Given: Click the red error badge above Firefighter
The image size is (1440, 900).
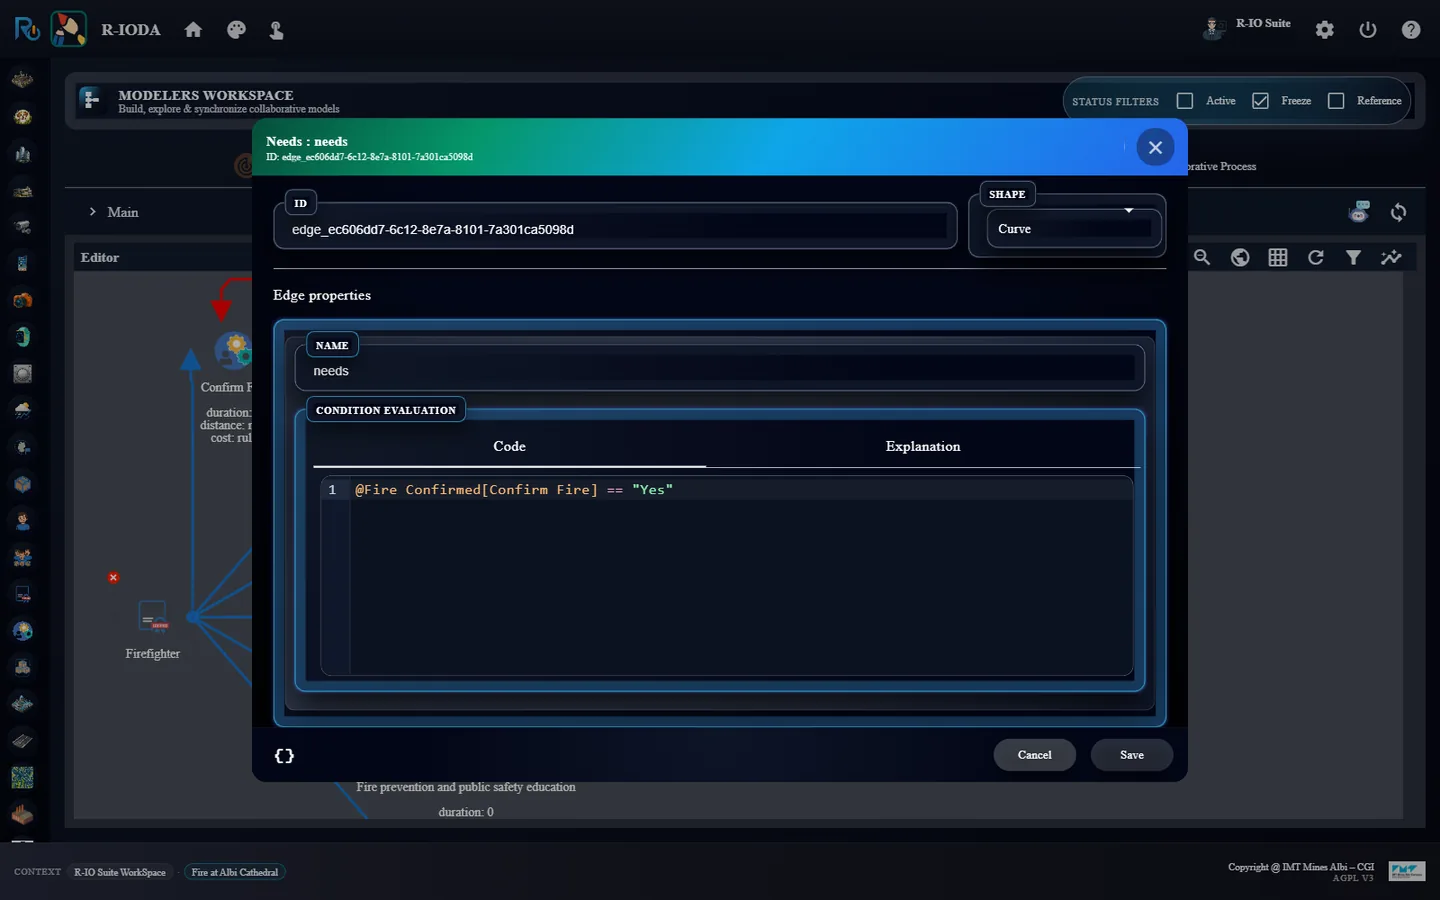Looking at the screenshot, I should pyautogui.click(x=113, y=577).
